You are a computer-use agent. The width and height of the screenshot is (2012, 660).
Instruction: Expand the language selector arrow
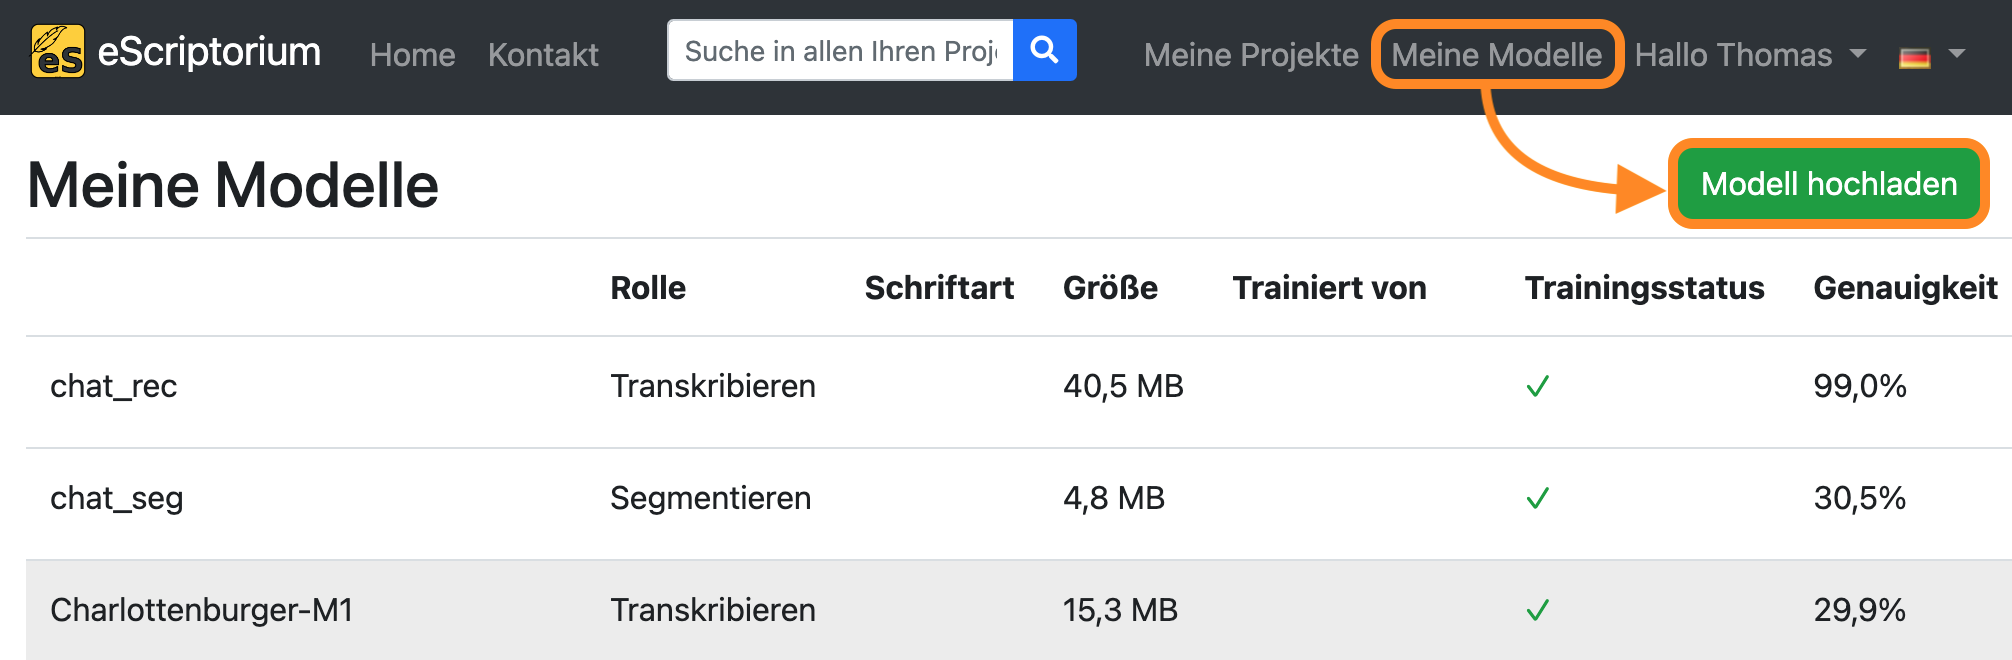coord(1957,54)
